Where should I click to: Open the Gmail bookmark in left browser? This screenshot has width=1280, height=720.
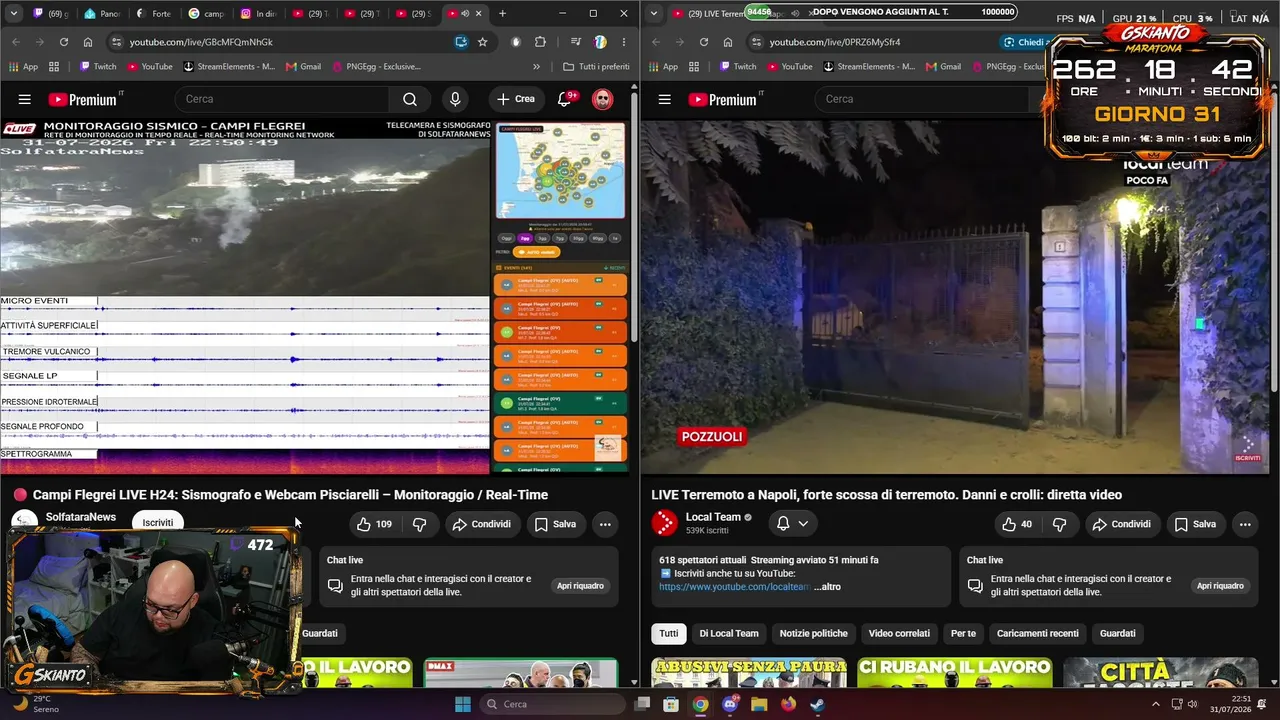(303, 67)
